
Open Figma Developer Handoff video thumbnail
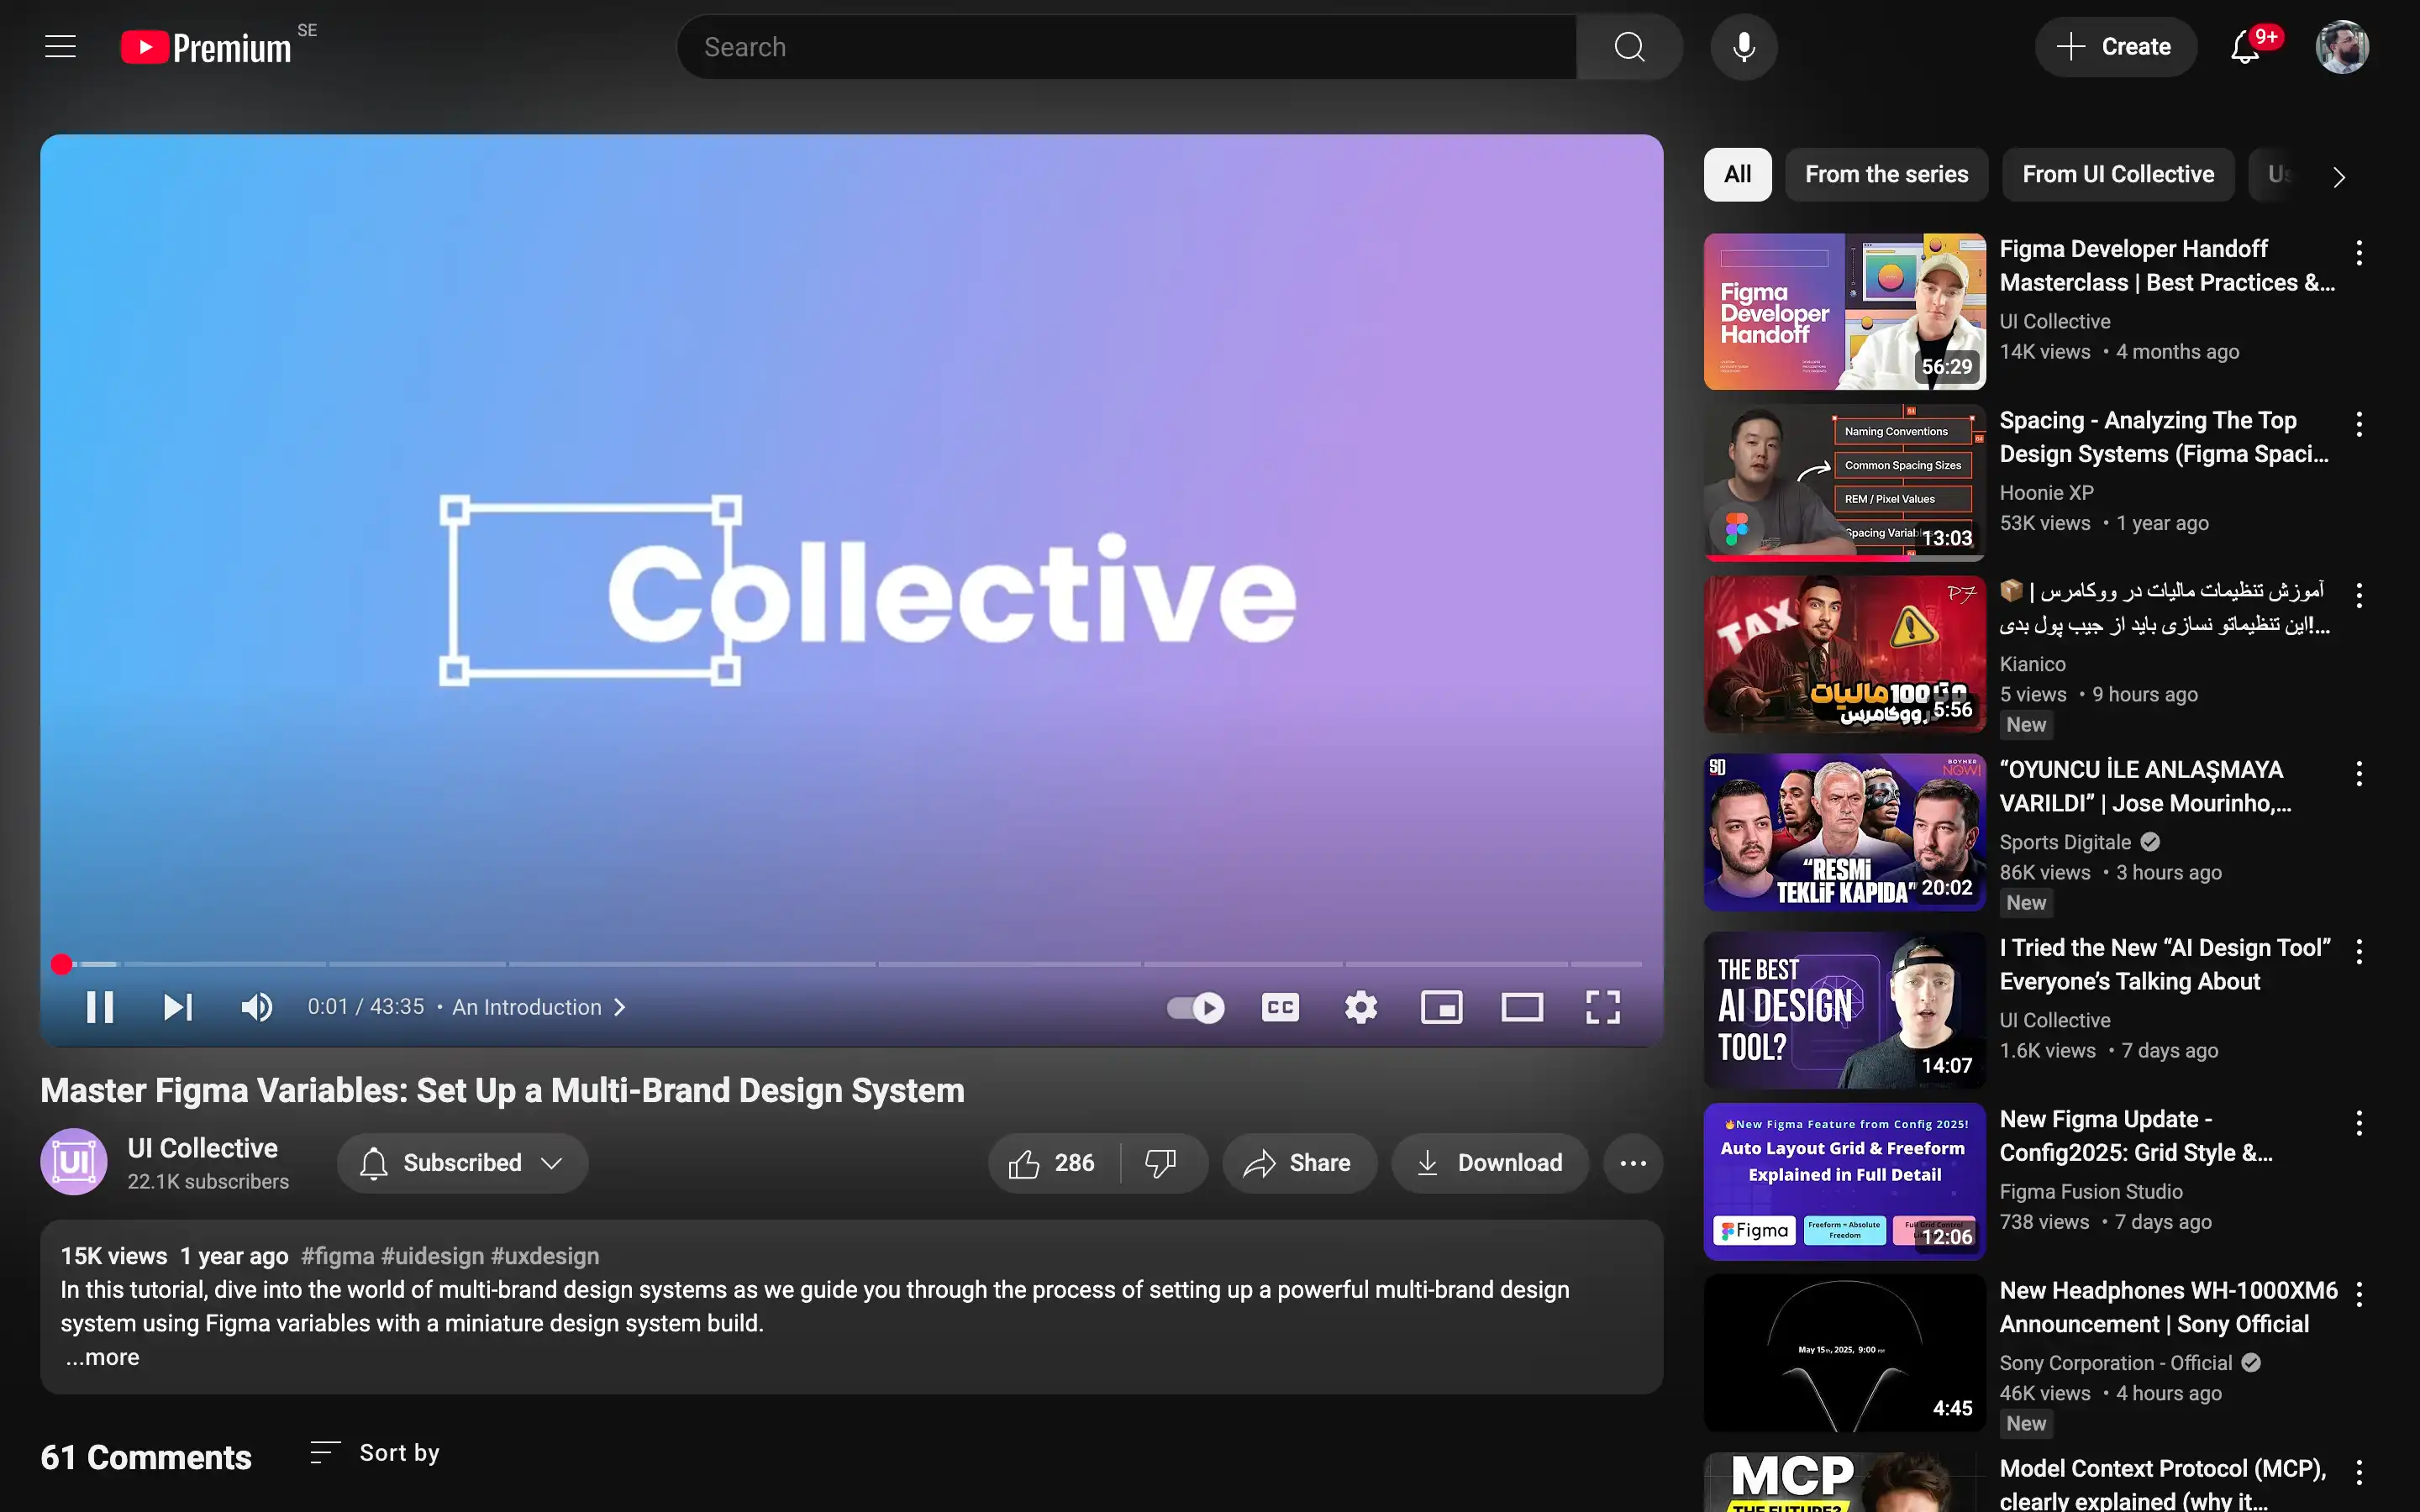coord(1844,311)
